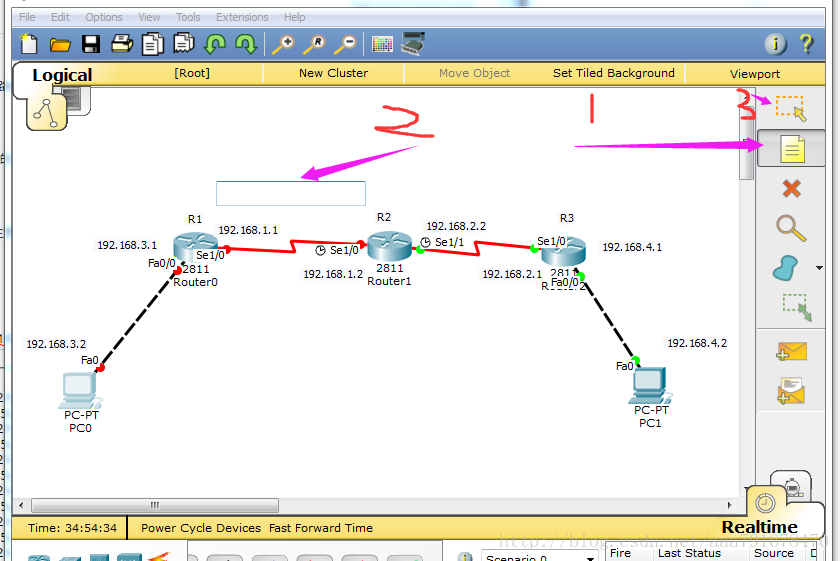The width and height of the screenshot is (840, 561).
Task: Click the vertical scrollbar thumb
Action: pos(746,142)
